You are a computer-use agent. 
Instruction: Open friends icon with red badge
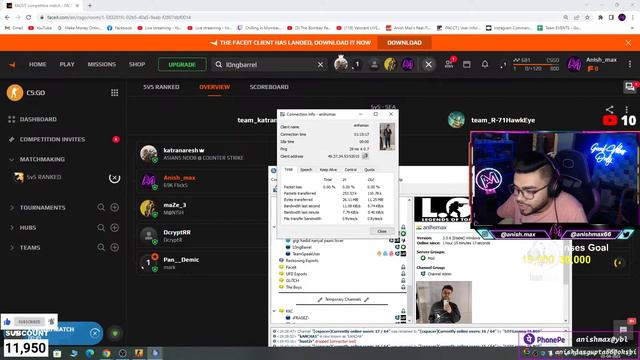click(449, 64)
